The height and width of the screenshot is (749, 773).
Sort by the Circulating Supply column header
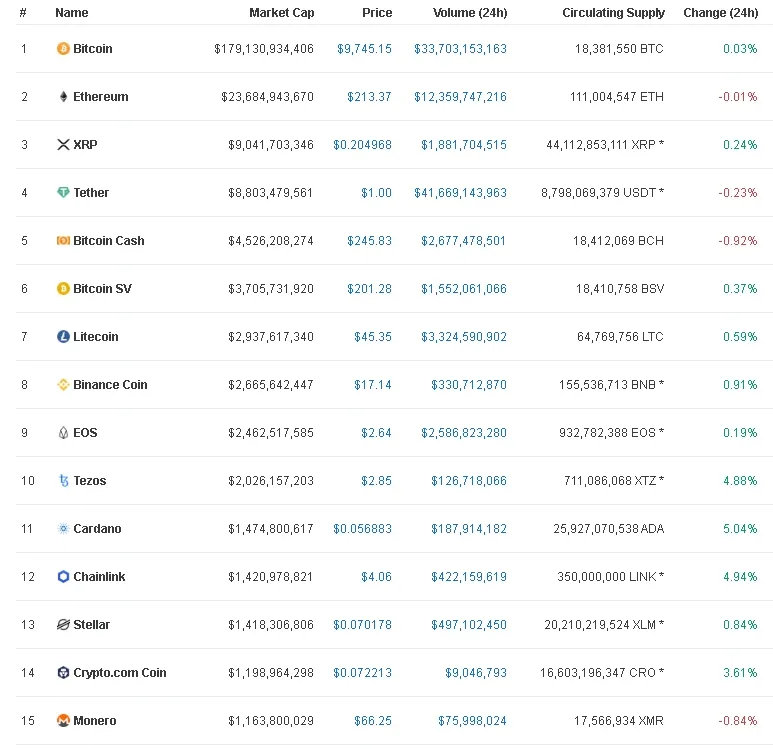click(613, 13)
